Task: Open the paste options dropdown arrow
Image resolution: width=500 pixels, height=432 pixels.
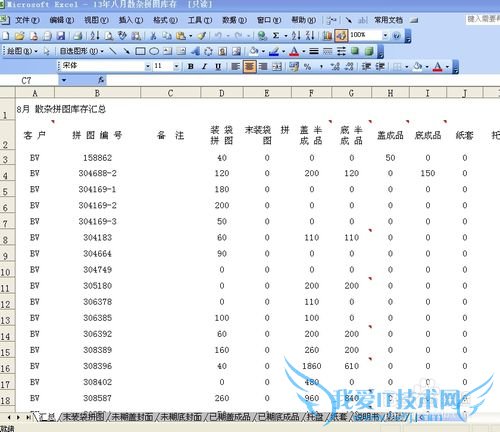Action: pos(190,35)
